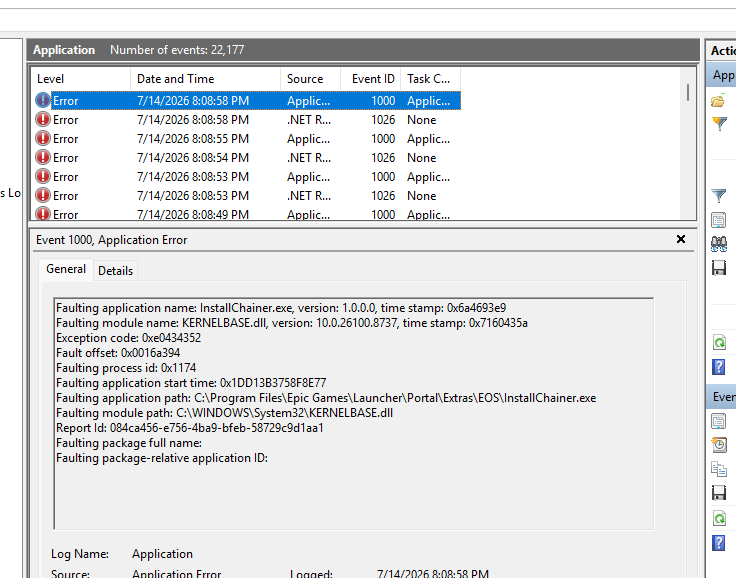Click the 'Faulting module name: KERNELBASE.dll' line
Viewport: 736px width, 578px height.
[x=291, y=323]
